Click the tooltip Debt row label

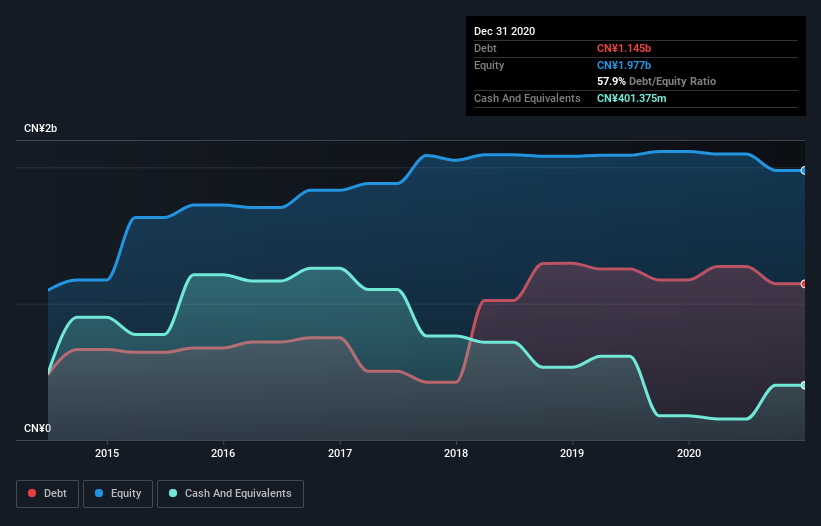click(x=485, y=48)
